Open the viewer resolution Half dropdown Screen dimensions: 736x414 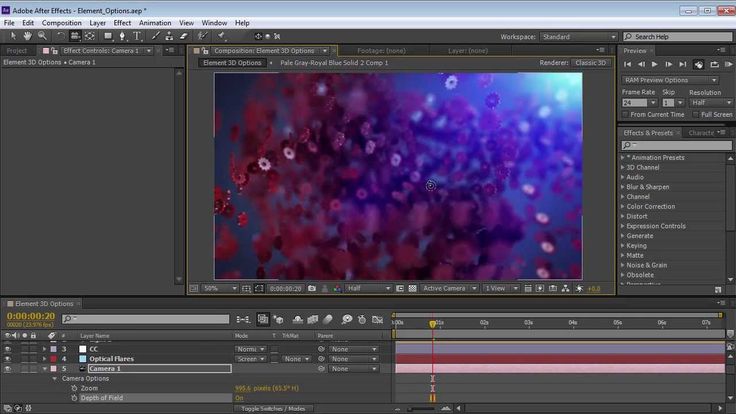click(x=368, y=288)
